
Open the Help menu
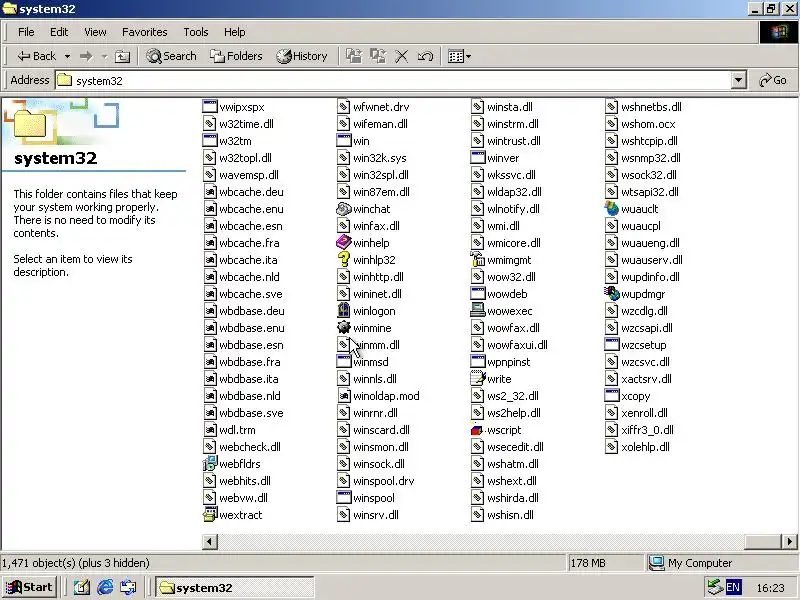coord(235,32)
